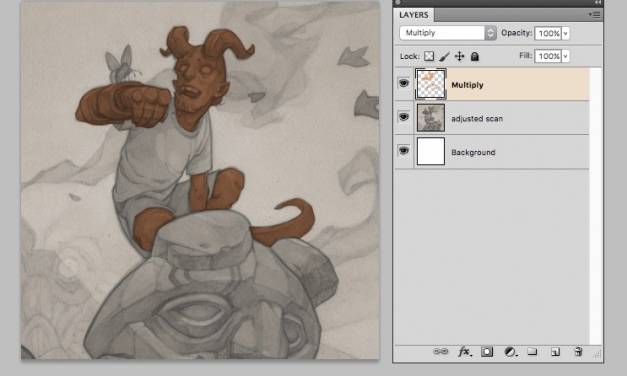Toggle Lock image pixels brush icon
627x376 pixels.
444,56
